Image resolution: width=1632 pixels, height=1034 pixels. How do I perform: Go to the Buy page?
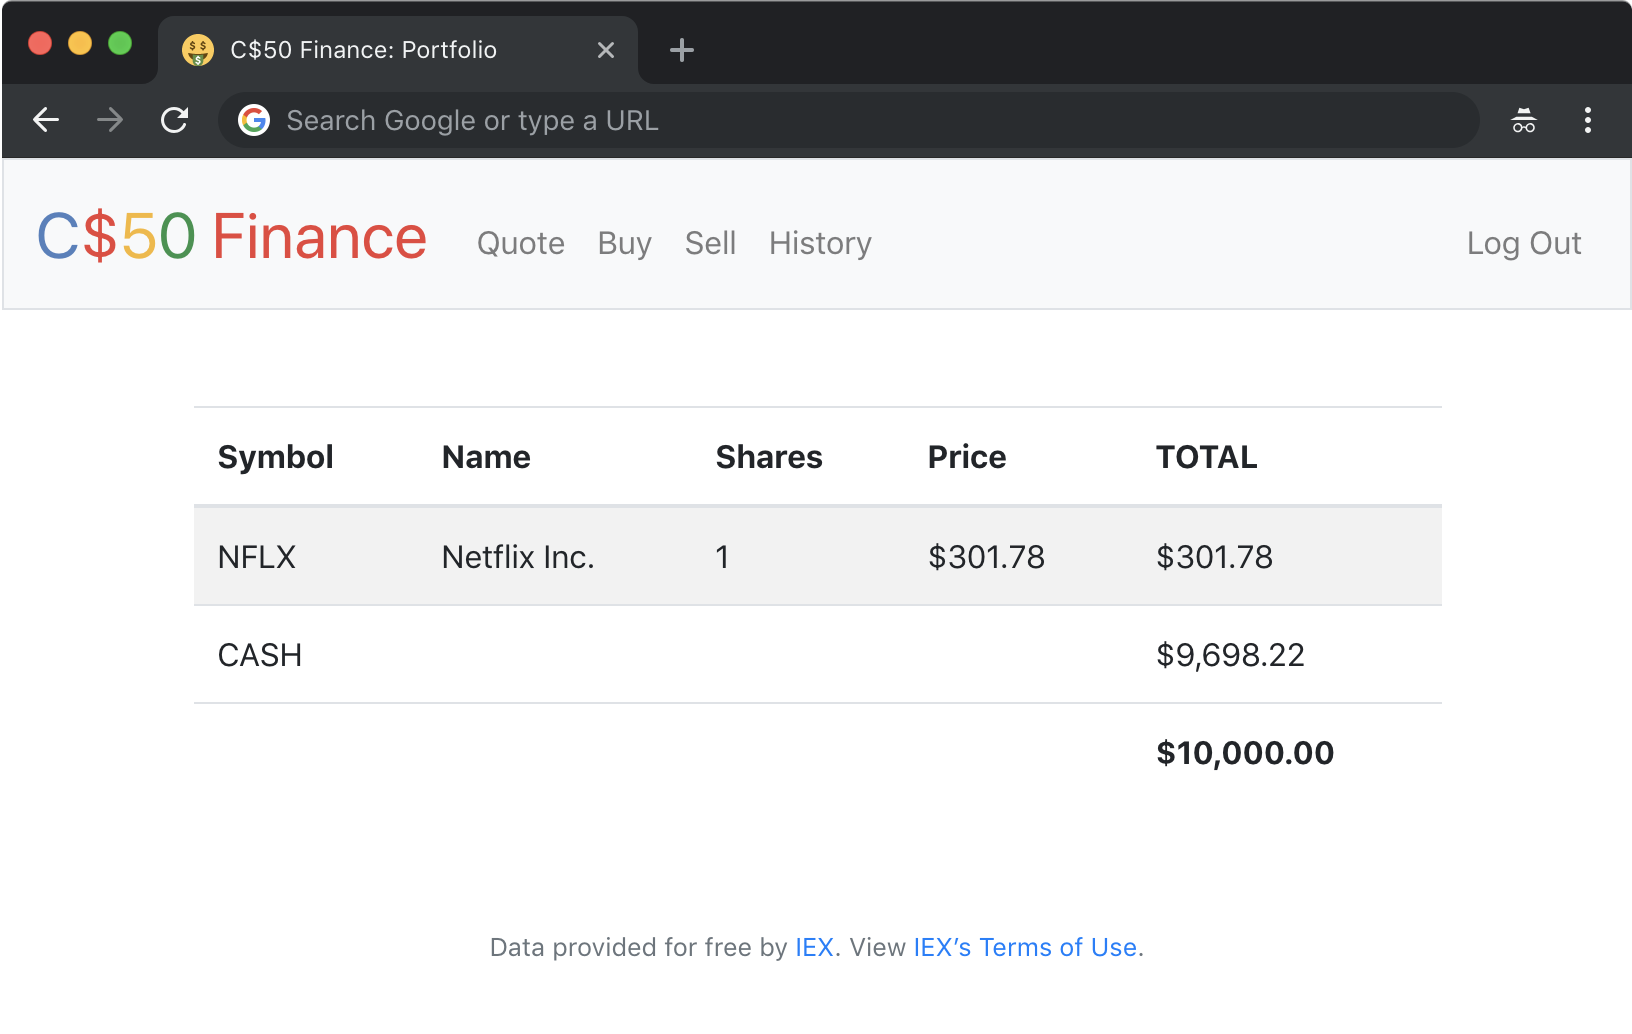(x=624, y=243)
